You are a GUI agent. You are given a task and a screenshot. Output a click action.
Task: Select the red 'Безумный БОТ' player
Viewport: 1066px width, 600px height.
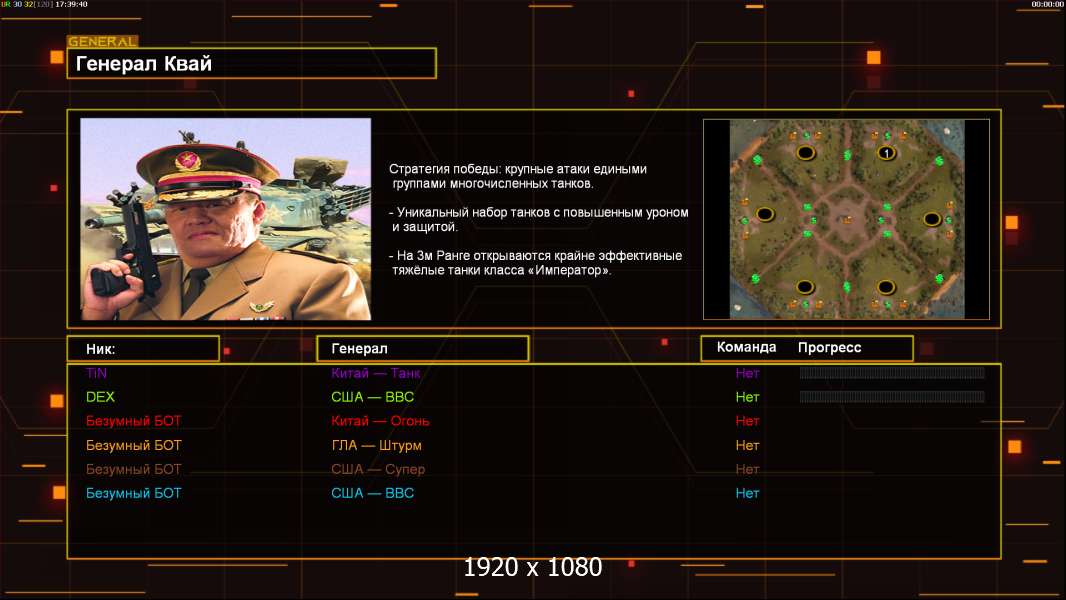tap(134, 421)
